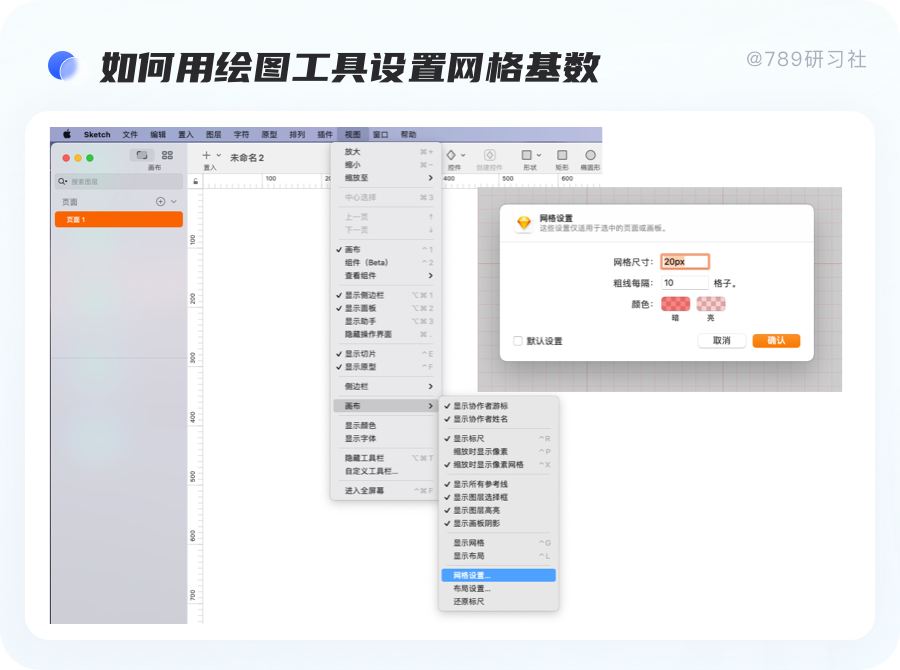Screen dimensions: 900x670
Task: Toggle 显示标尺 in canvas submenu
Action: pos(470,438)
